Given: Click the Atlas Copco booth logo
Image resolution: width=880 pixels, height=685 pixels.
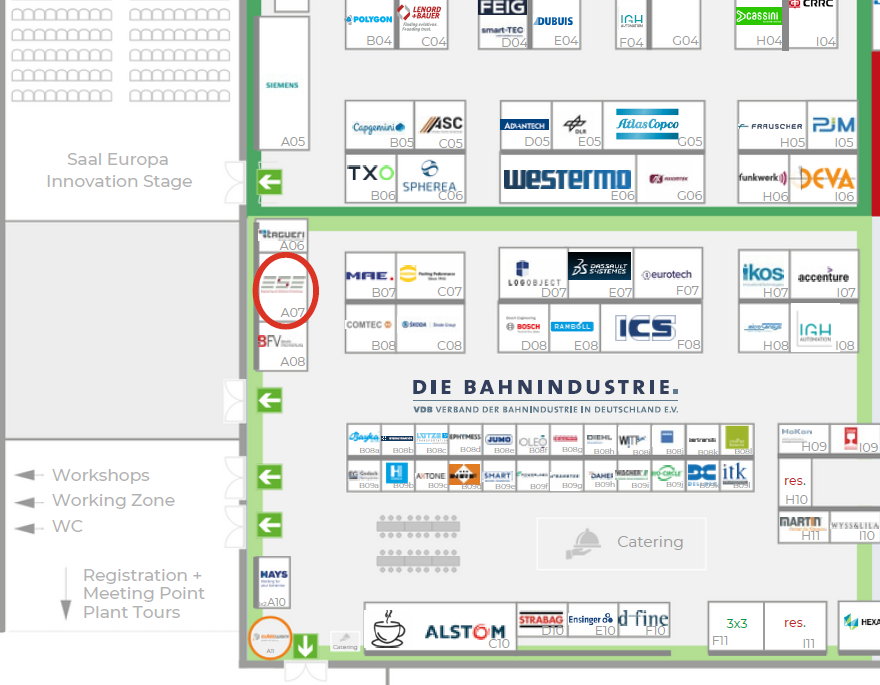Looking at the screenshot, I should pos(647,125).
